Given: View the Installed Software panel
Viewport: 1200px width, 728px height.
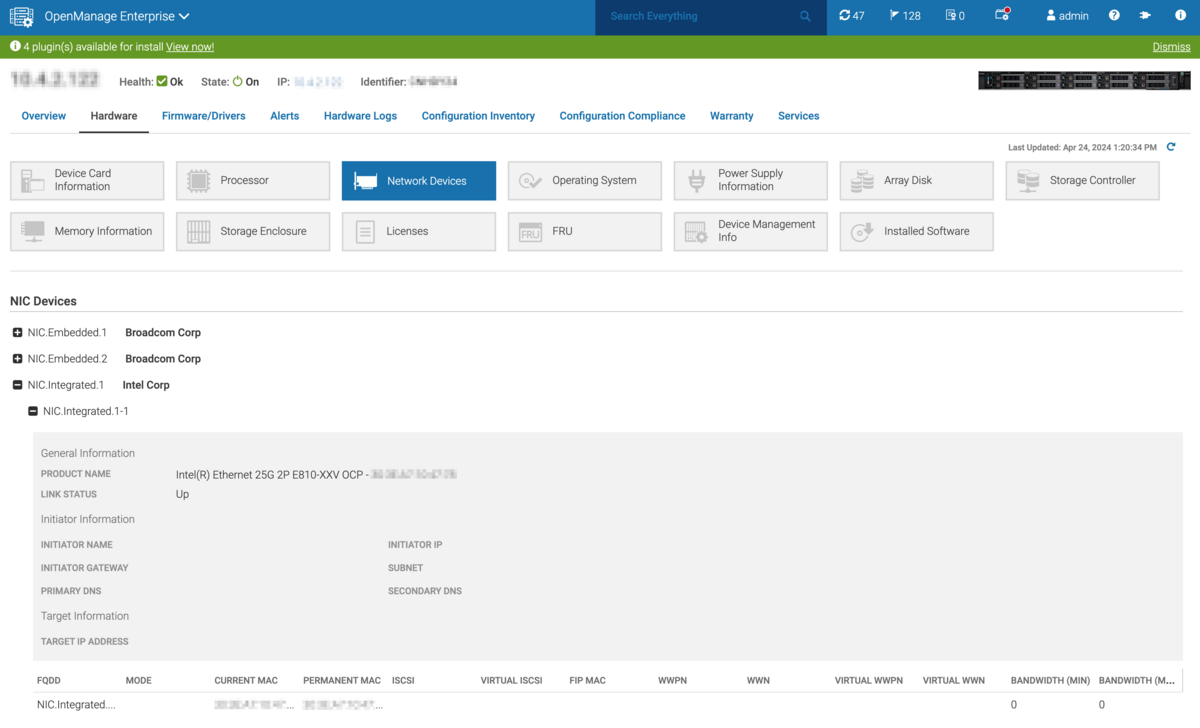Looking at the screenshot, I should coord(916,231).
